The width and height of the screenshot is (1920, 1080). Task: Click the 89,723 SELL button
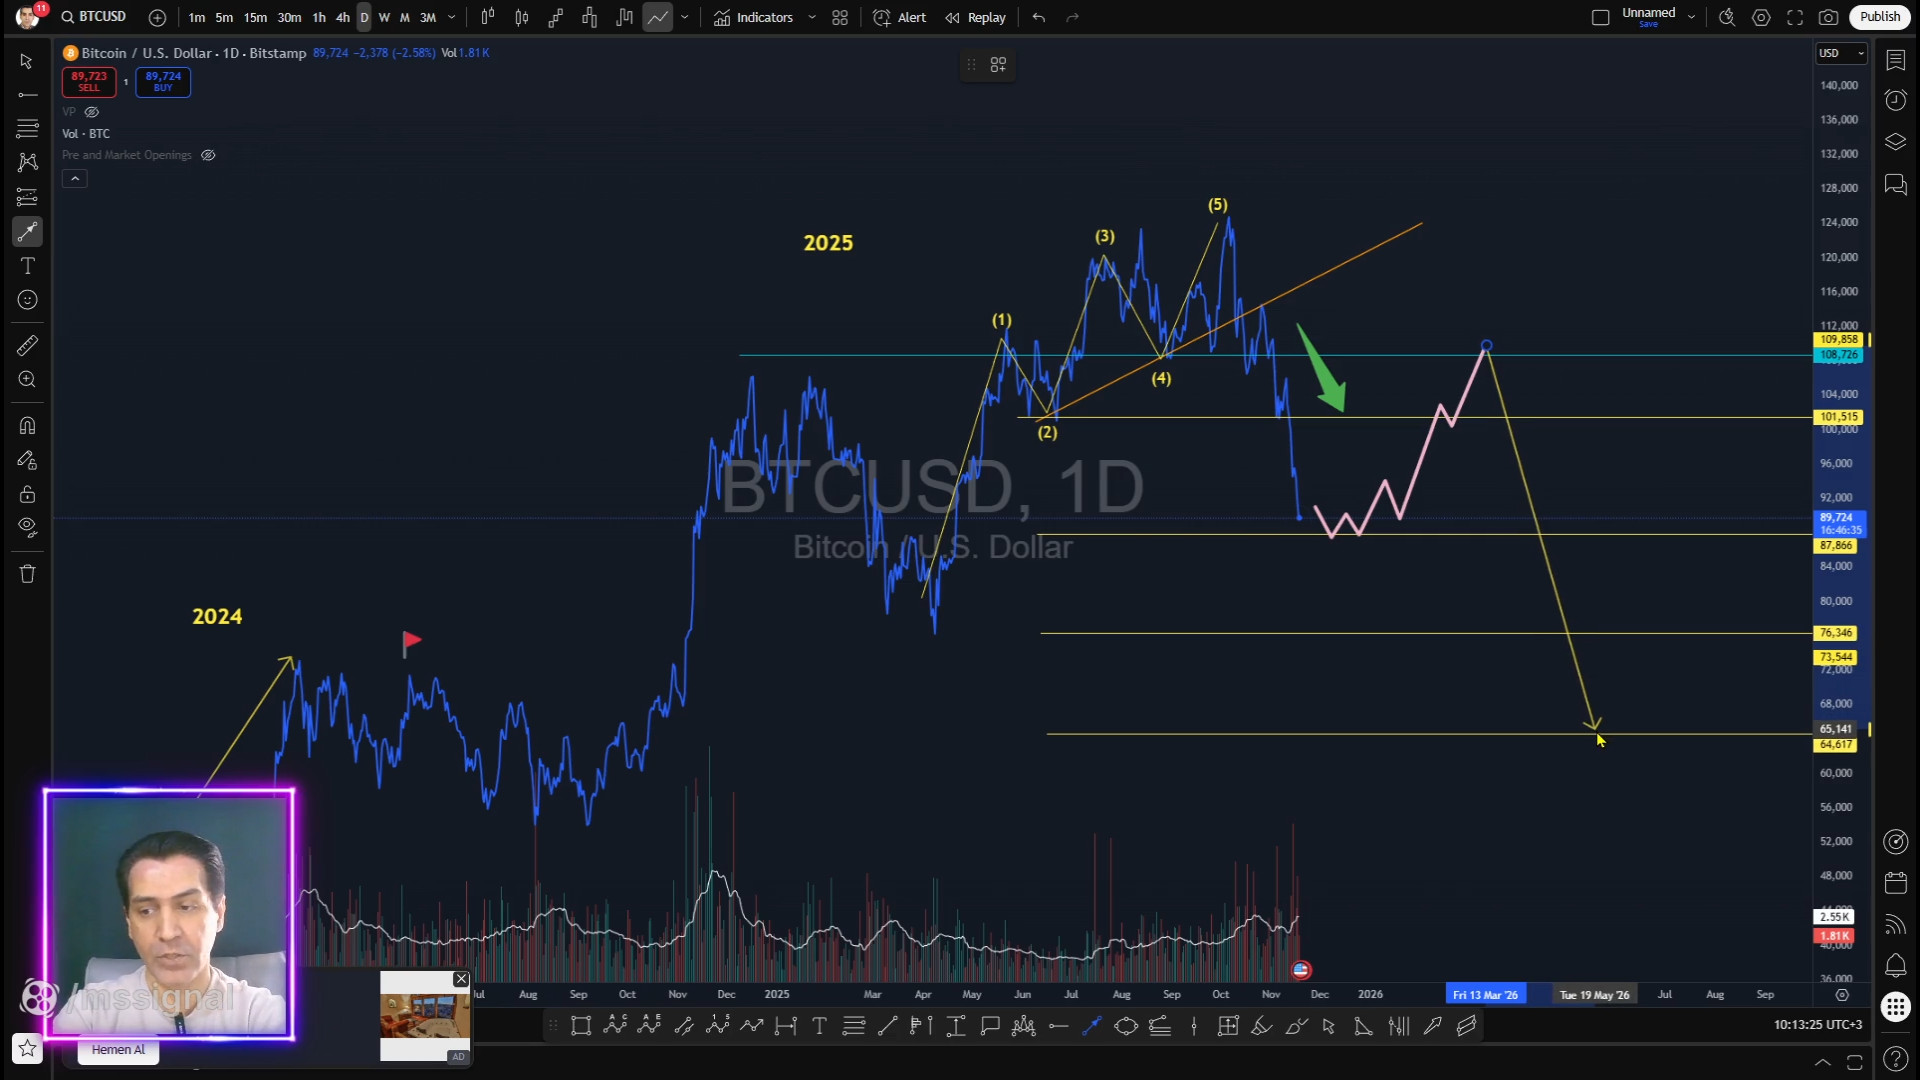(89, 82)
